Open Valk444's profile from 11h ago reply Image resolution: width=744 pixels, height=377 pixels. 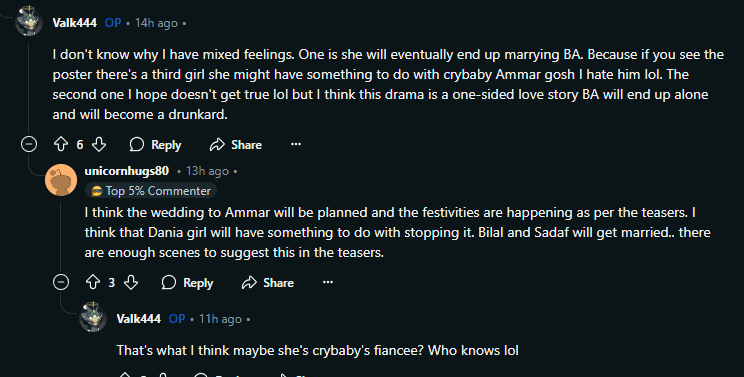point(139,319)
